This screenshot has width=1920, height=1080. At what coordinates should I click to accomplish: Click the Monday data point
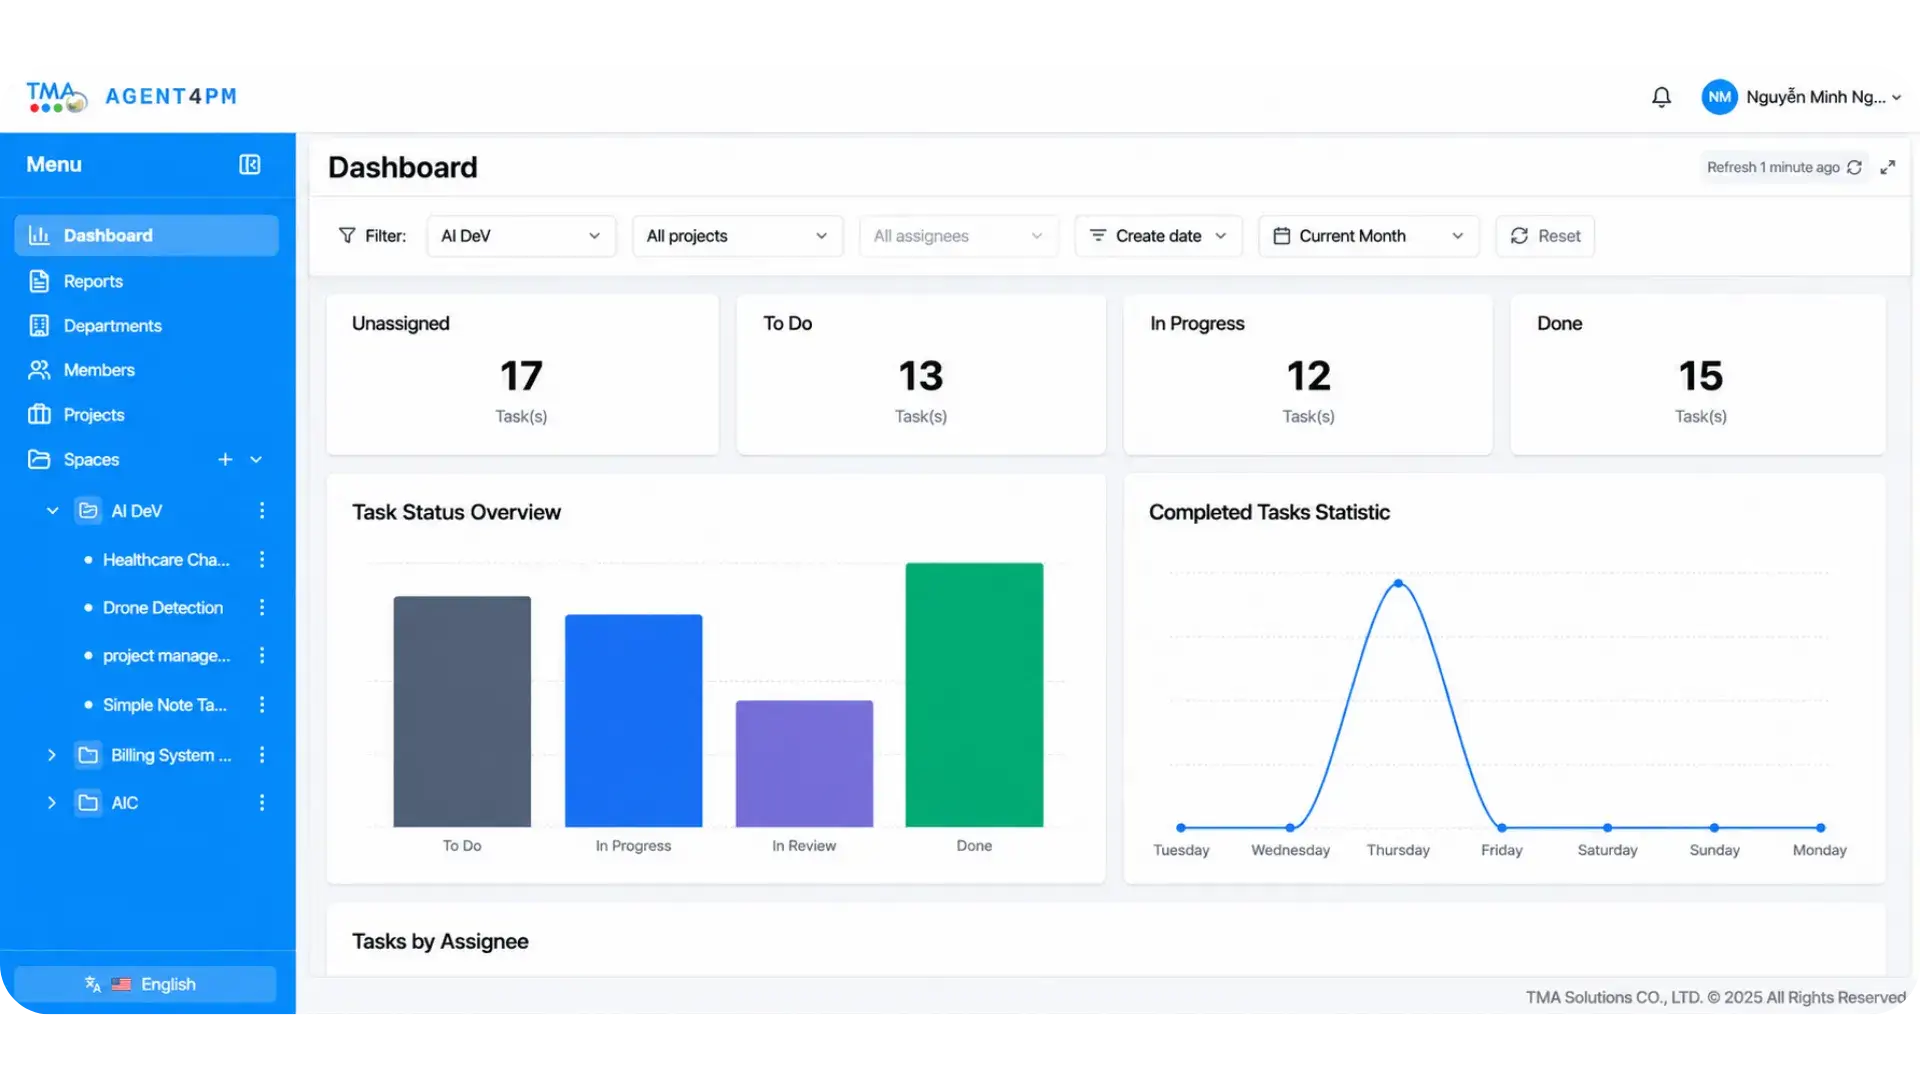click(1821, 828)
